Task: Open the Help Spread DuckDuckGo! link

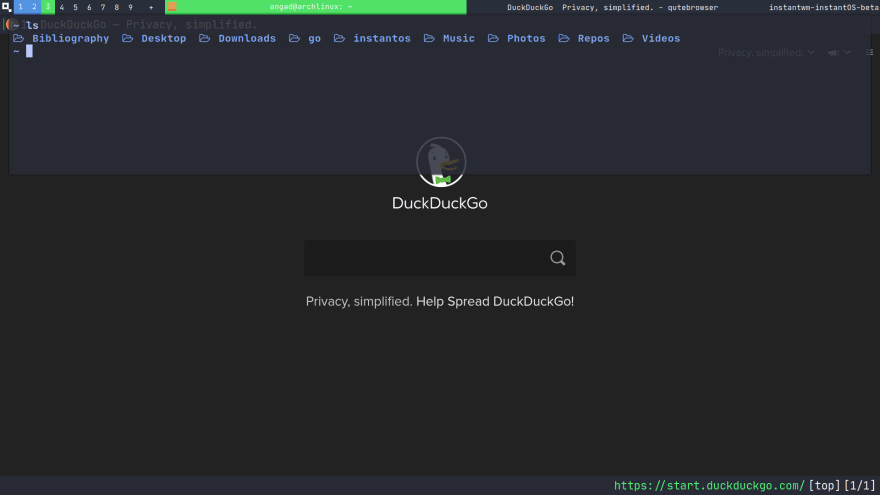Action: click(494, 301)
